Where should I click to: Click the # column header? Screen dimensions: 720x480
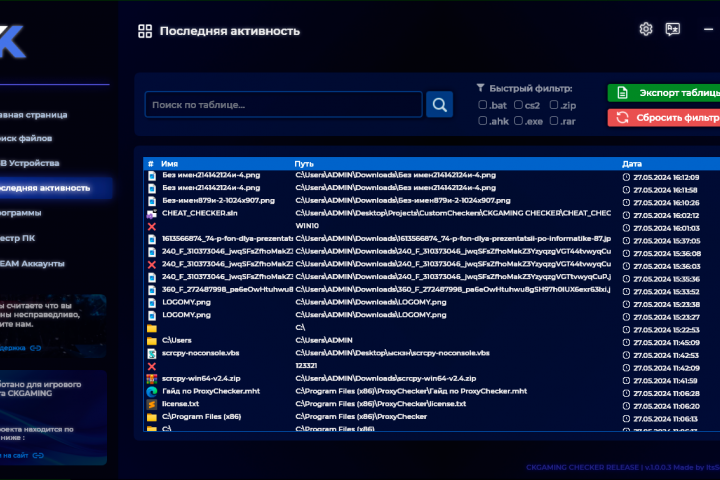(x=151, y=164)
